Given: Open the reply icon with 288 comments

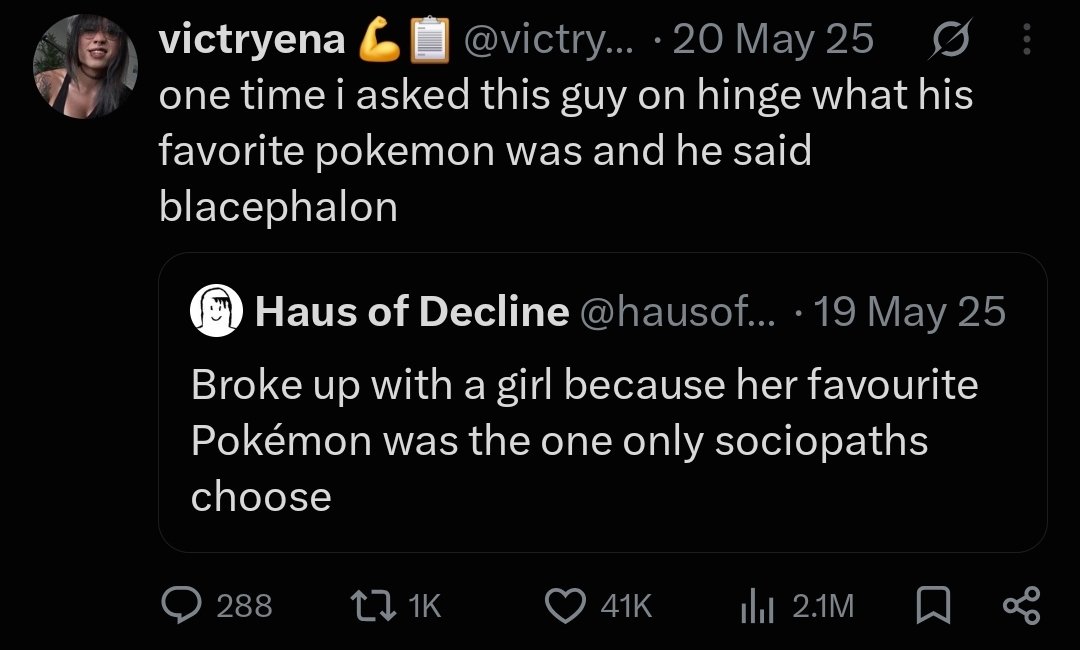Looking at the screenshot, I should 181,605.
